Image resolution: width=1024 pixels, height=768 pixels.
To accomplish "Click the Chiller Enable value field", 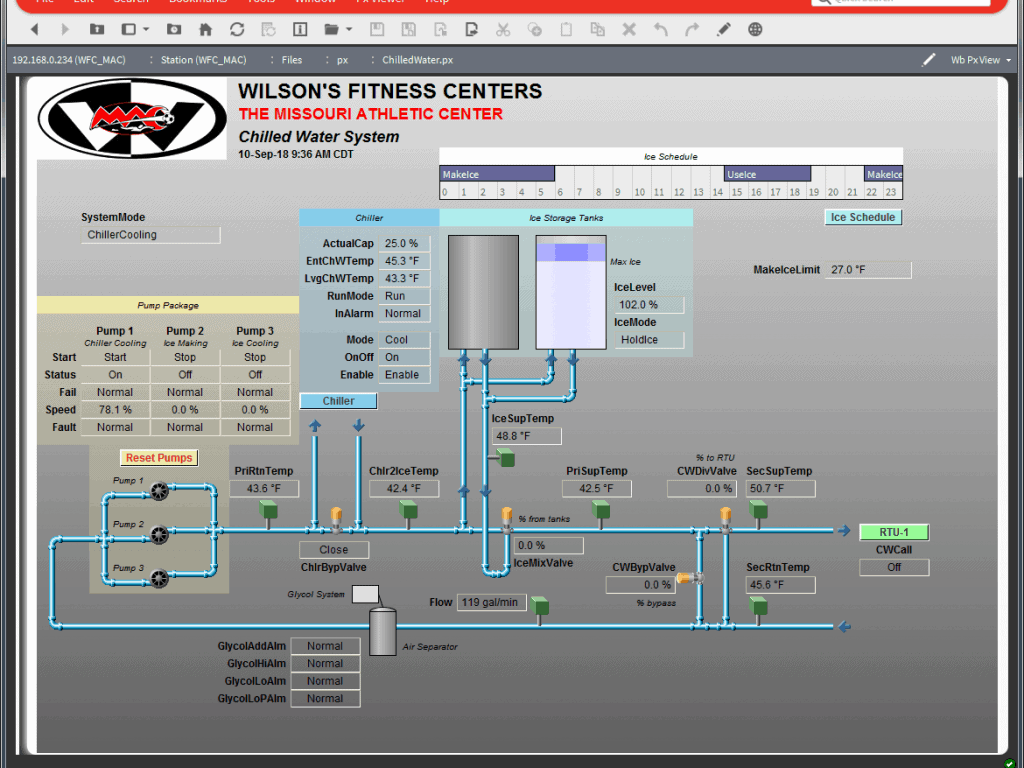I will pos(404,375).
